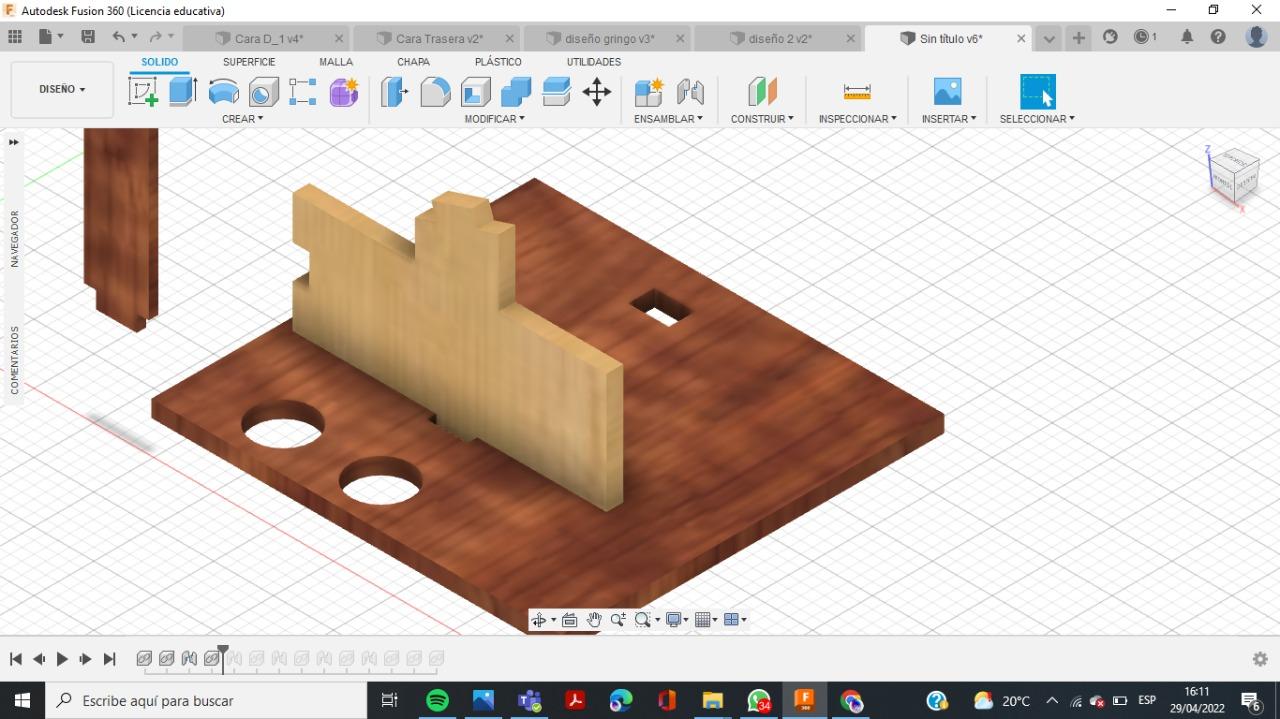Switch to the UTILIDADES tab

pyautogui.click(x=594, y=62)
